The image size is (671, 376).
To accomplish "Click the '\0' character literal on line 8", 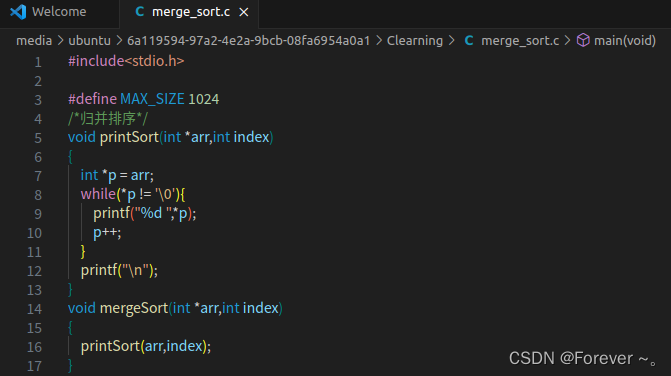I will tap(166, 194).
